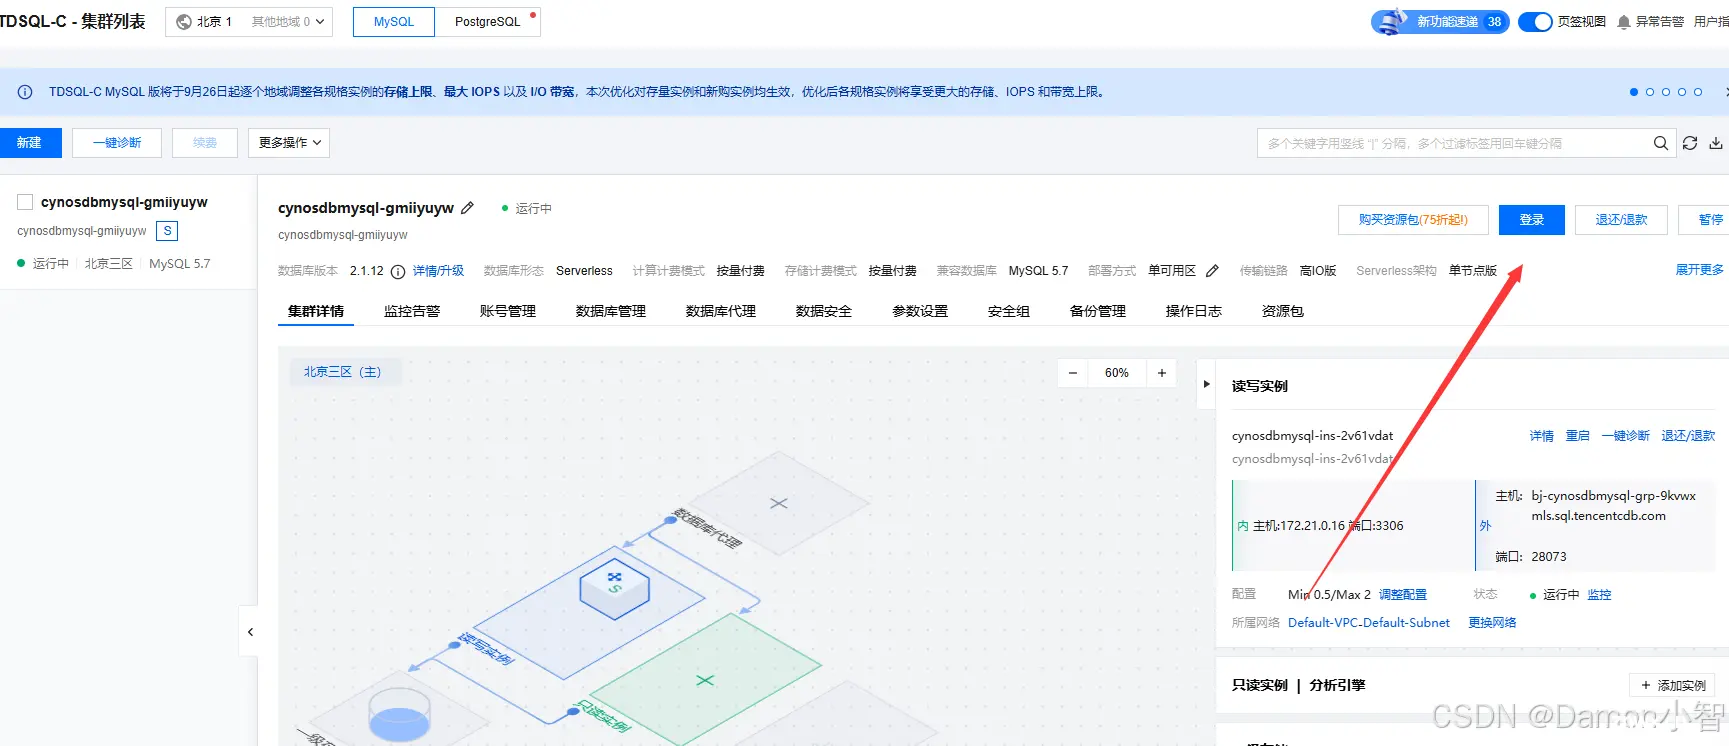Refresh the cluster list
The width and height of the screenshot is (1729, 746).
[1690, 143]
